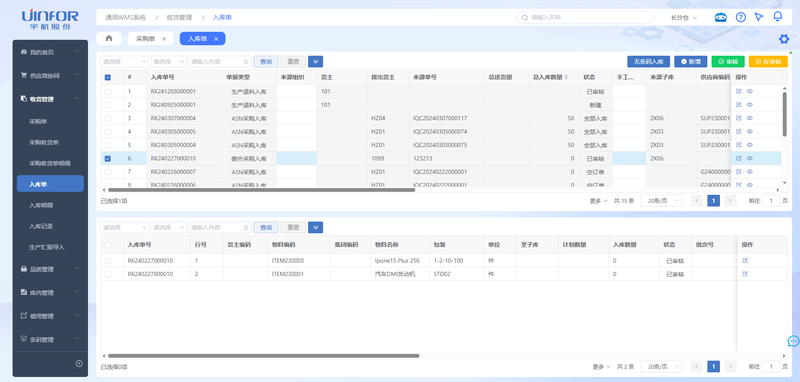The width and height of the screenshot is (800, 382).
Task: Collapse the 收货管理 sidebar menu
Action: 50,99
